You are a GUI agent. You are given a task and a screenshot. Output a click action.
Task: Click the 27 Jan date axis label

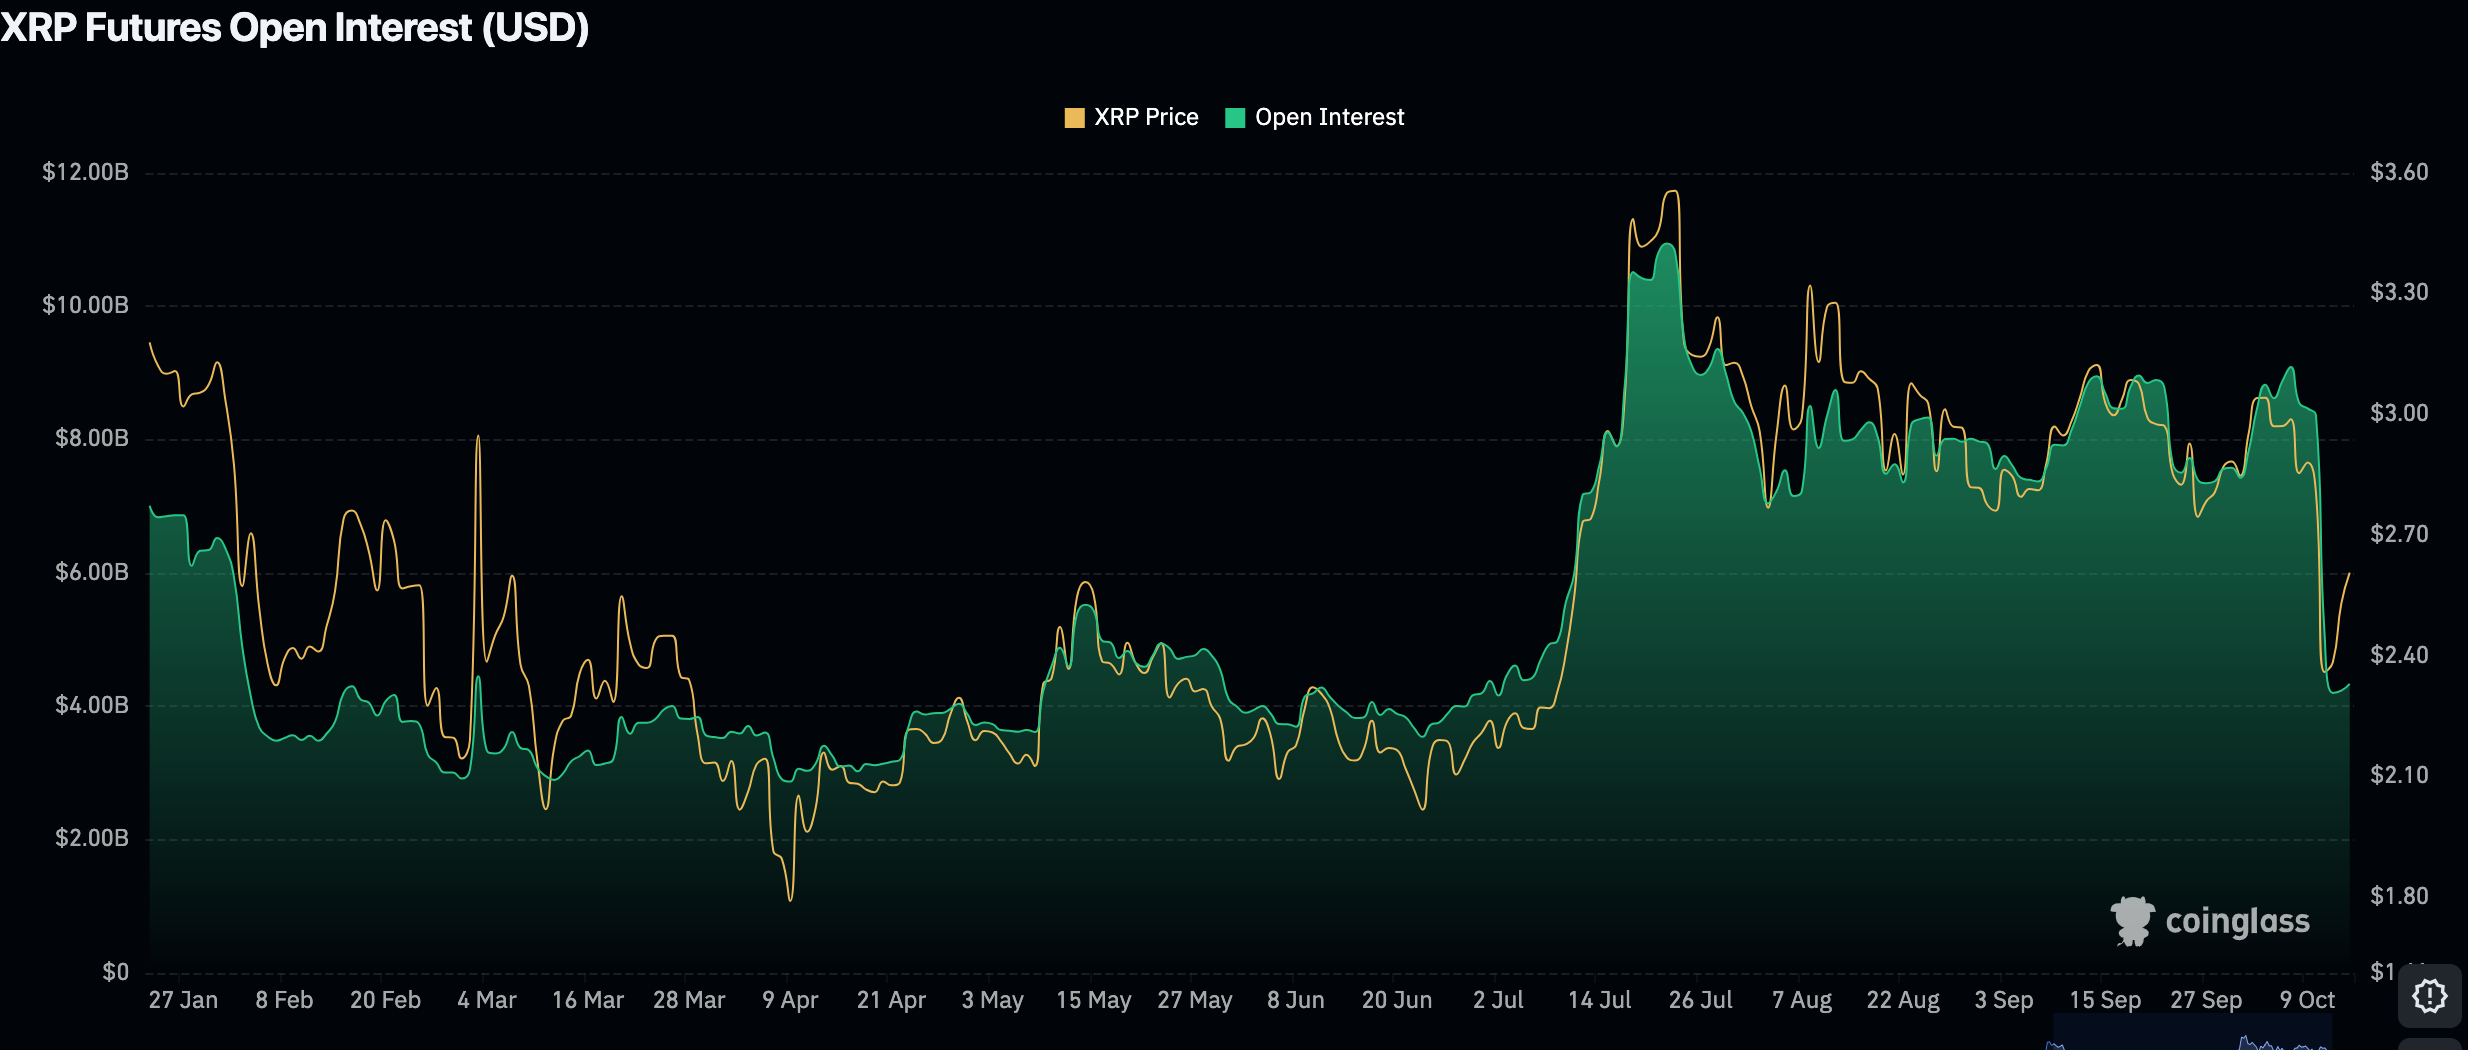183,1000
